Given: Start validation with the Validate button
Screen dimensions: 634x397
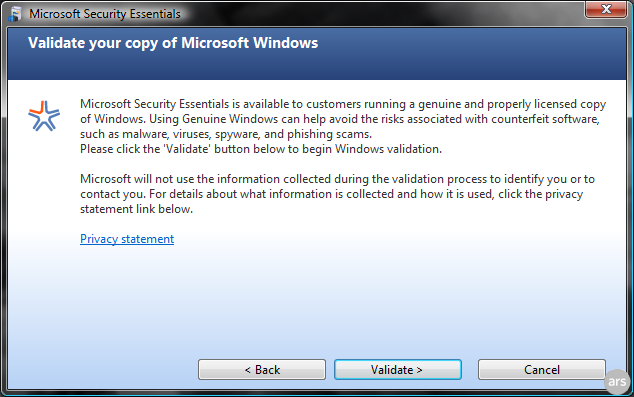Looking at the screenshot, I should tap(397, 370).
